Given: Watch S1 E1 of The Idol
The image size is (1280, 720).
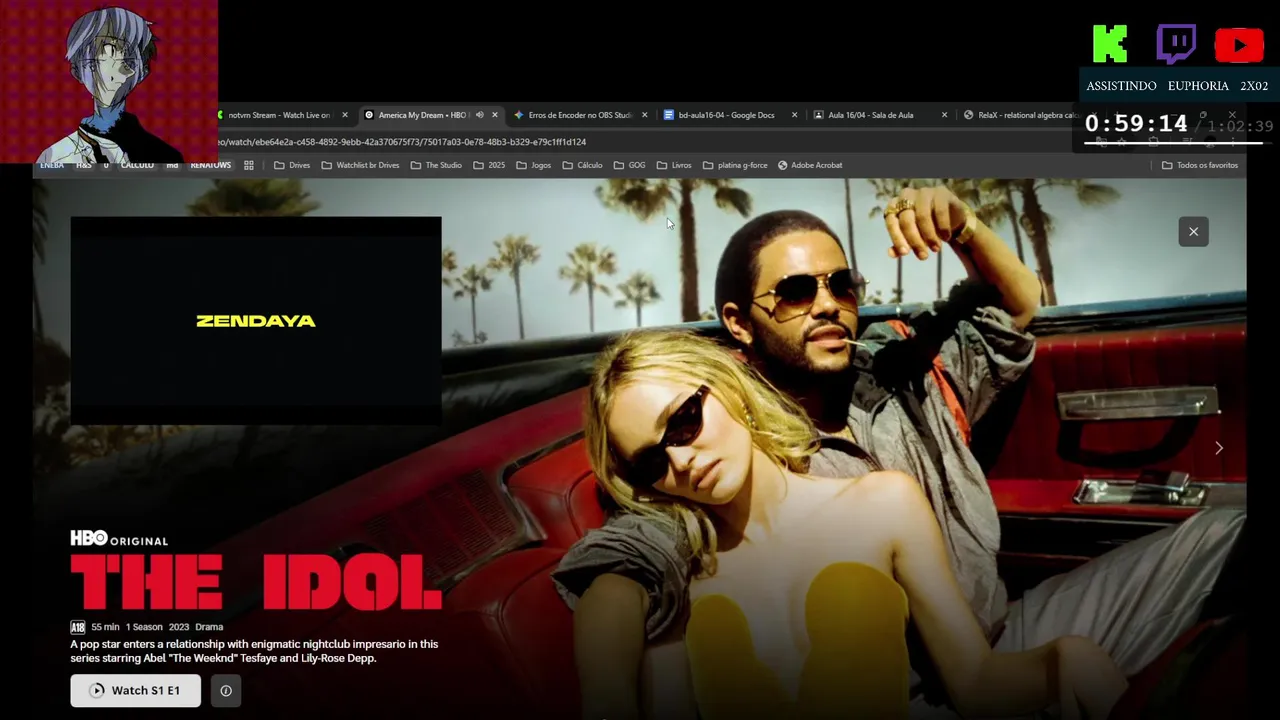Looking at the screenshot, I should pyautogui.click(x=135, y=690).
